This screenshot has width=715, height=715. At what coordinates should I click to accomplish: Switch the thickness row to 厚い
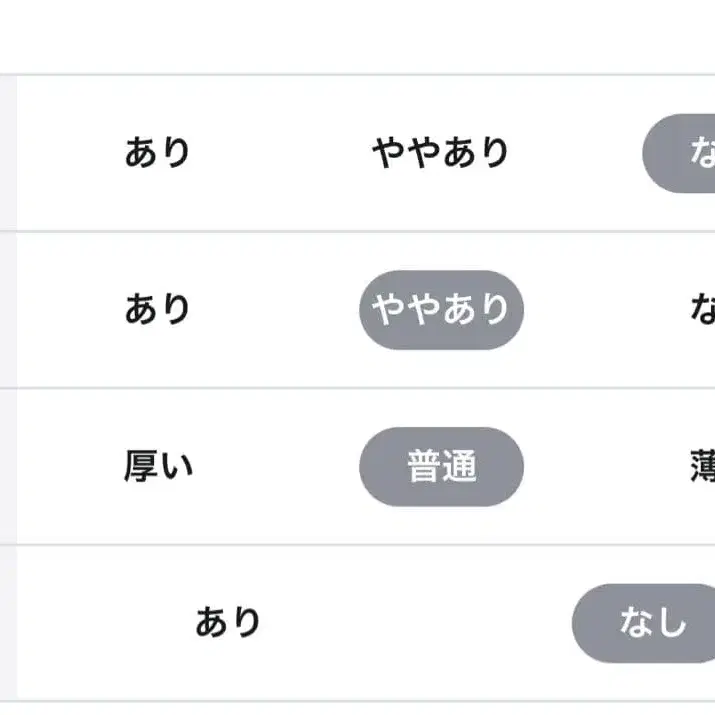click(x=158, y=467)
